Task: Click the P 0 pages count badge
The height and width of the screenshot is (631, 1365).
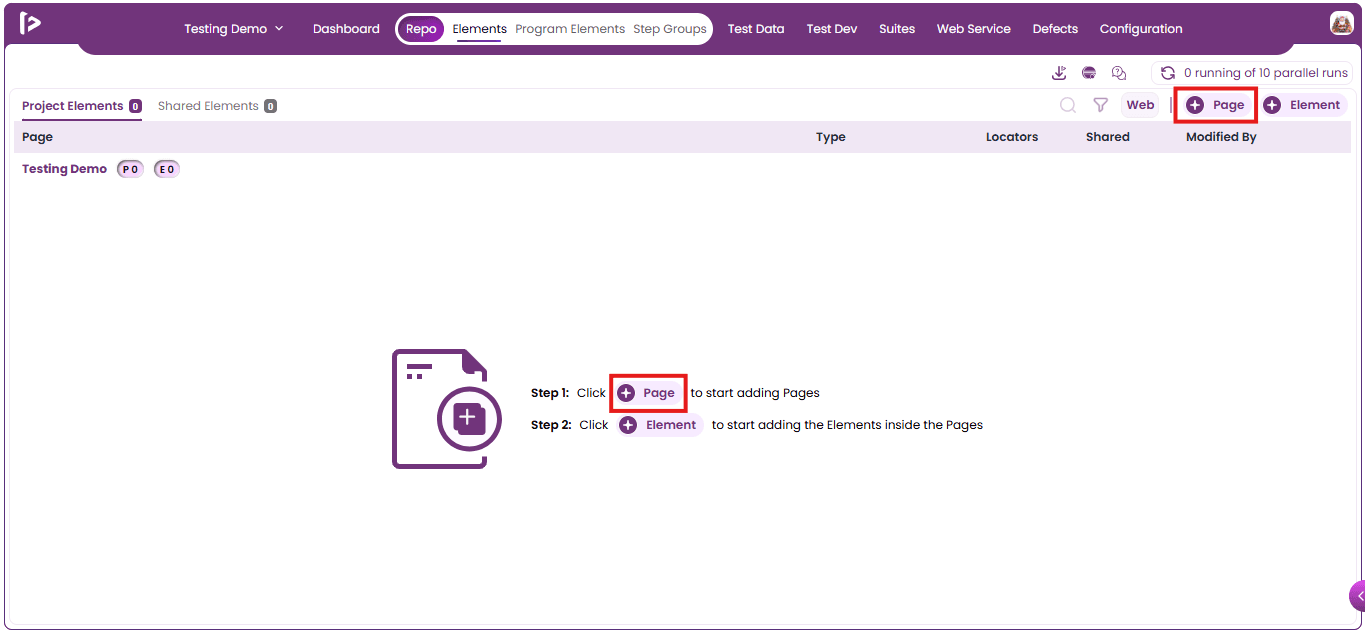Action: (131, 169)
